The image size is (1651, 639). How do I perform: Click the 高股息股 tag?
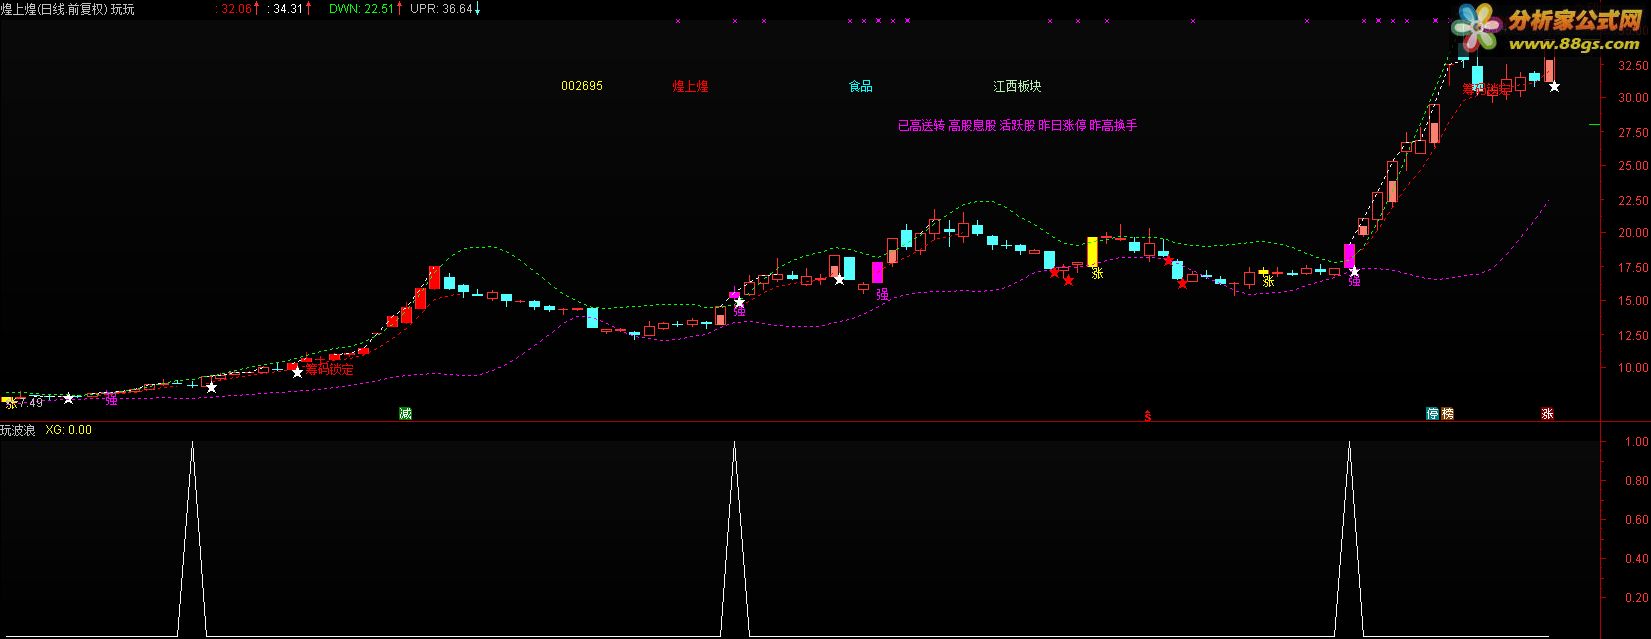[972, 126]
